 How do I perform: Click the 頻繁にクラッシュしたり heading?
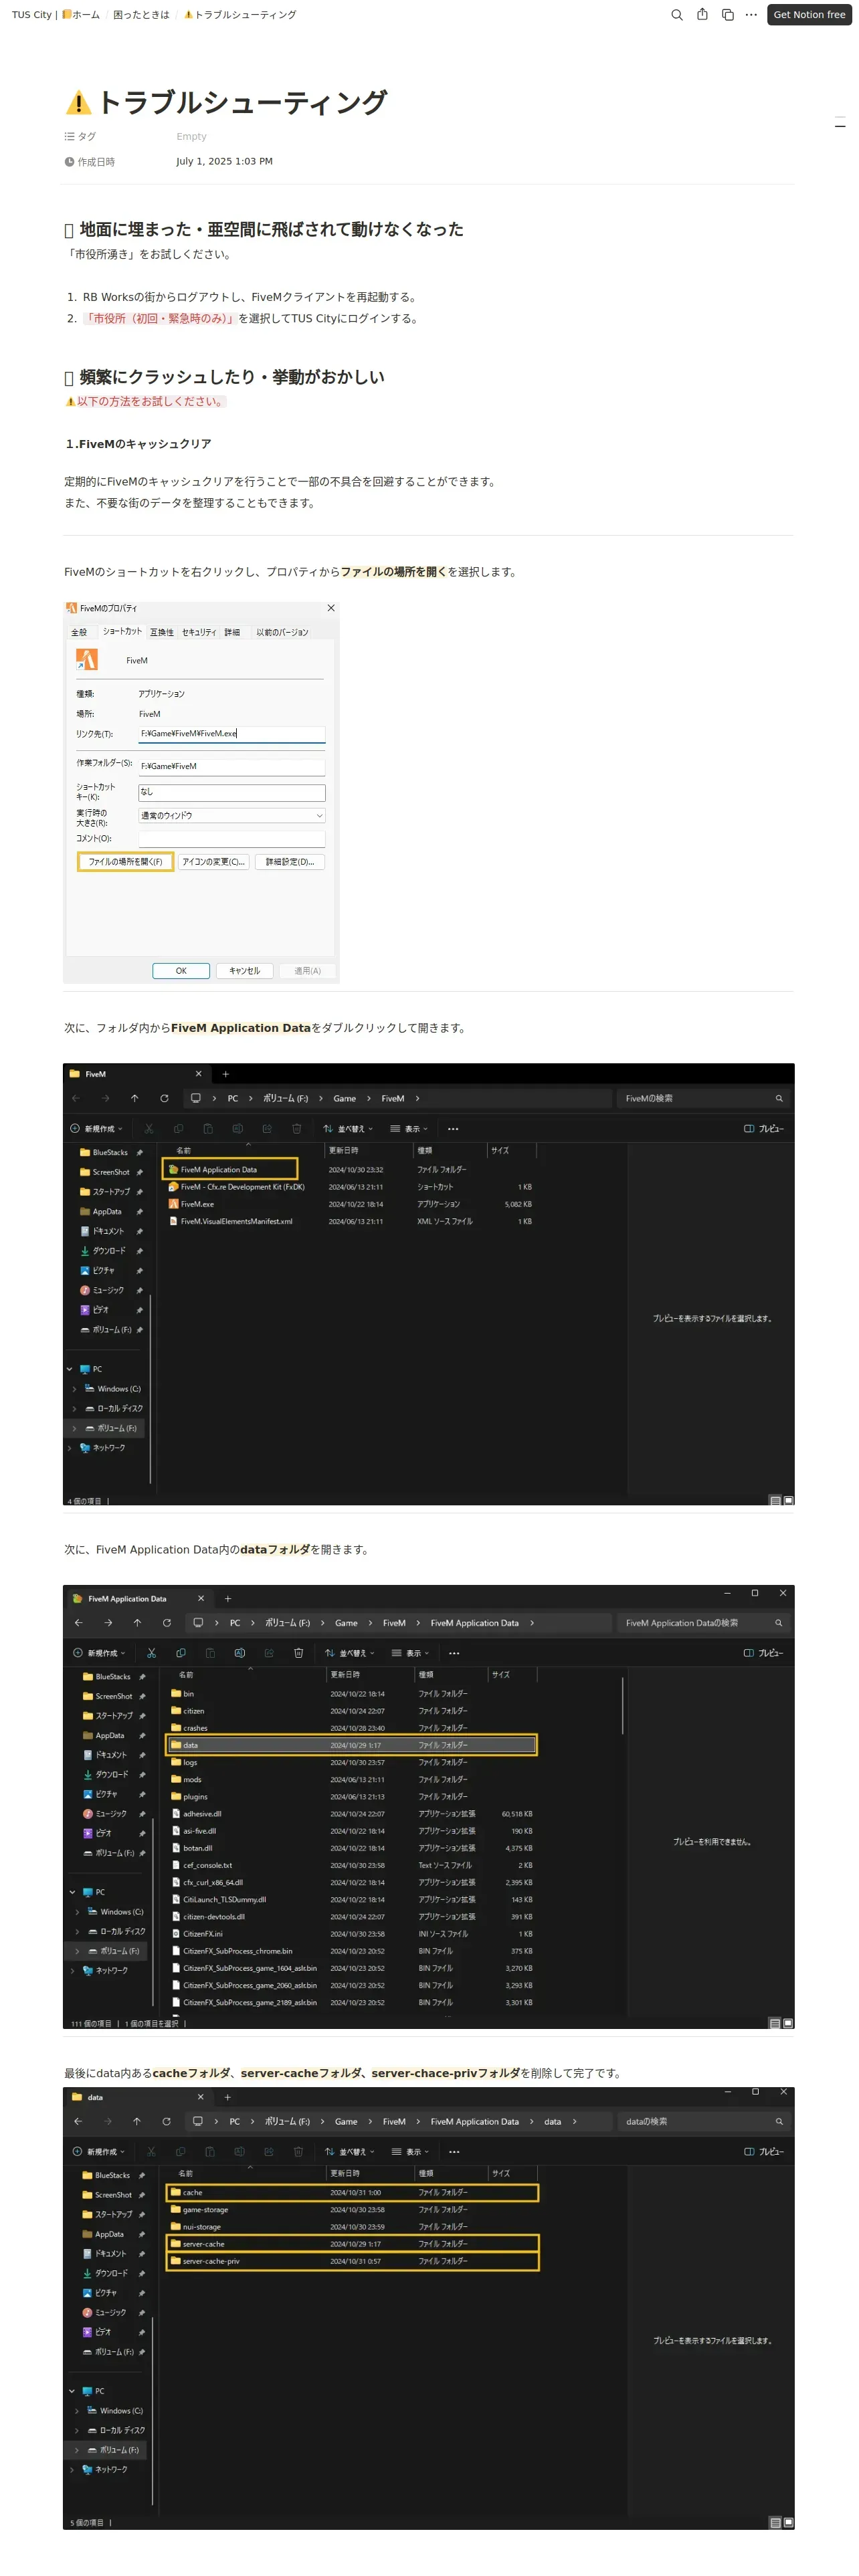(x=224, y=377)
